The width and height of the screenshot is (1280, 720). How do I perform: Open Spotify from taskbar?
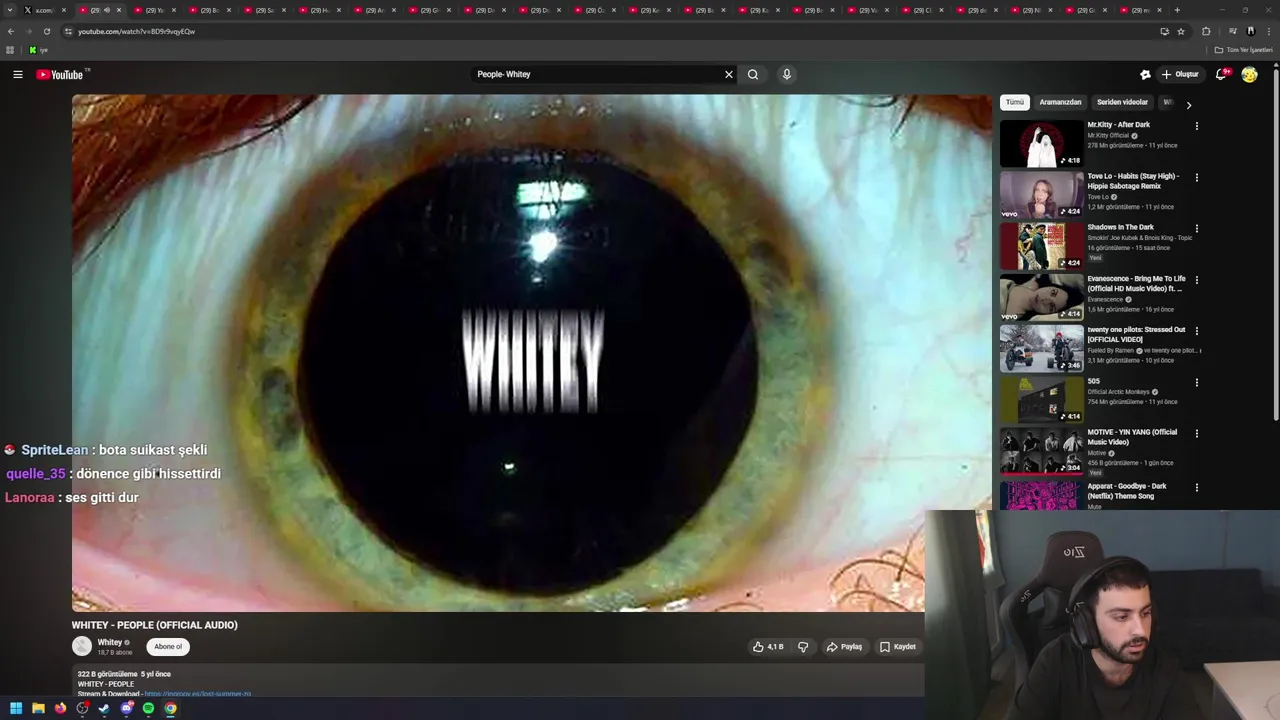[x=148, y=708]
